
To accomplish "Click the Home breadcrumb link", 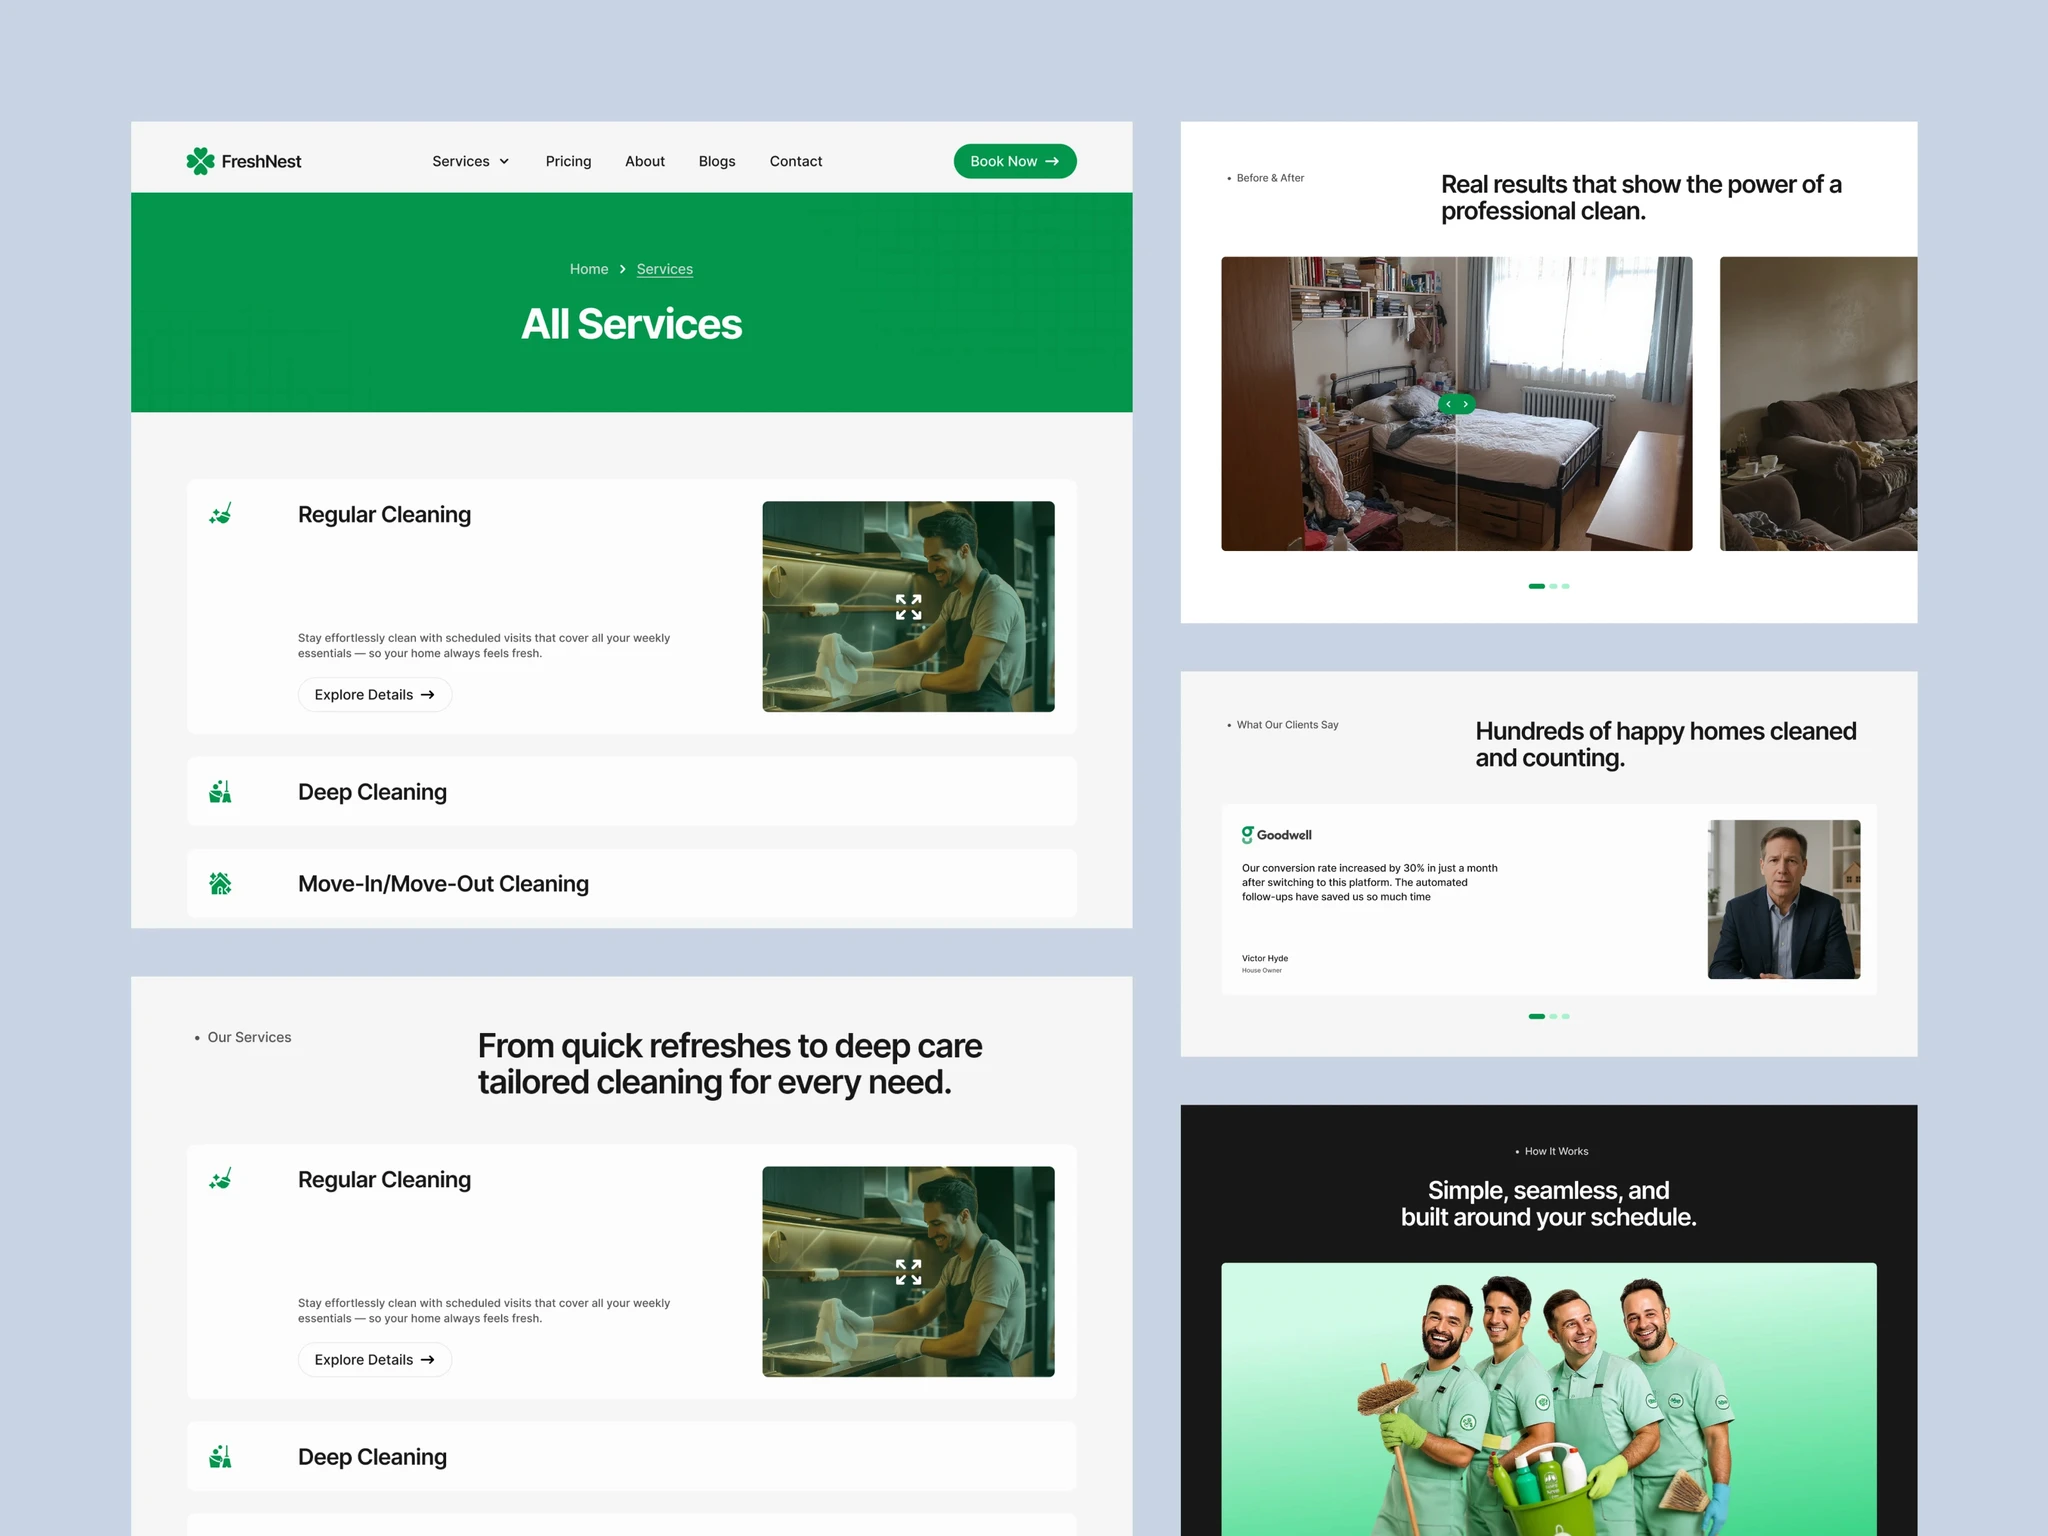I will tap(589, 269).
